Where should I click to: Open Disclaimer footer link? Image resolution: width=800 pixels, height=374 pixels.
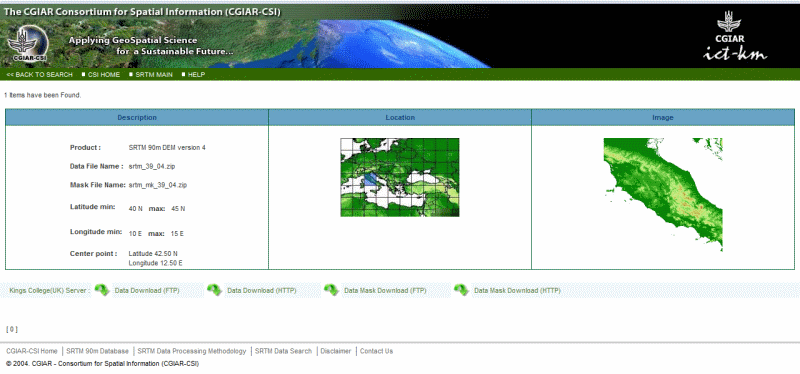point(336,351)
